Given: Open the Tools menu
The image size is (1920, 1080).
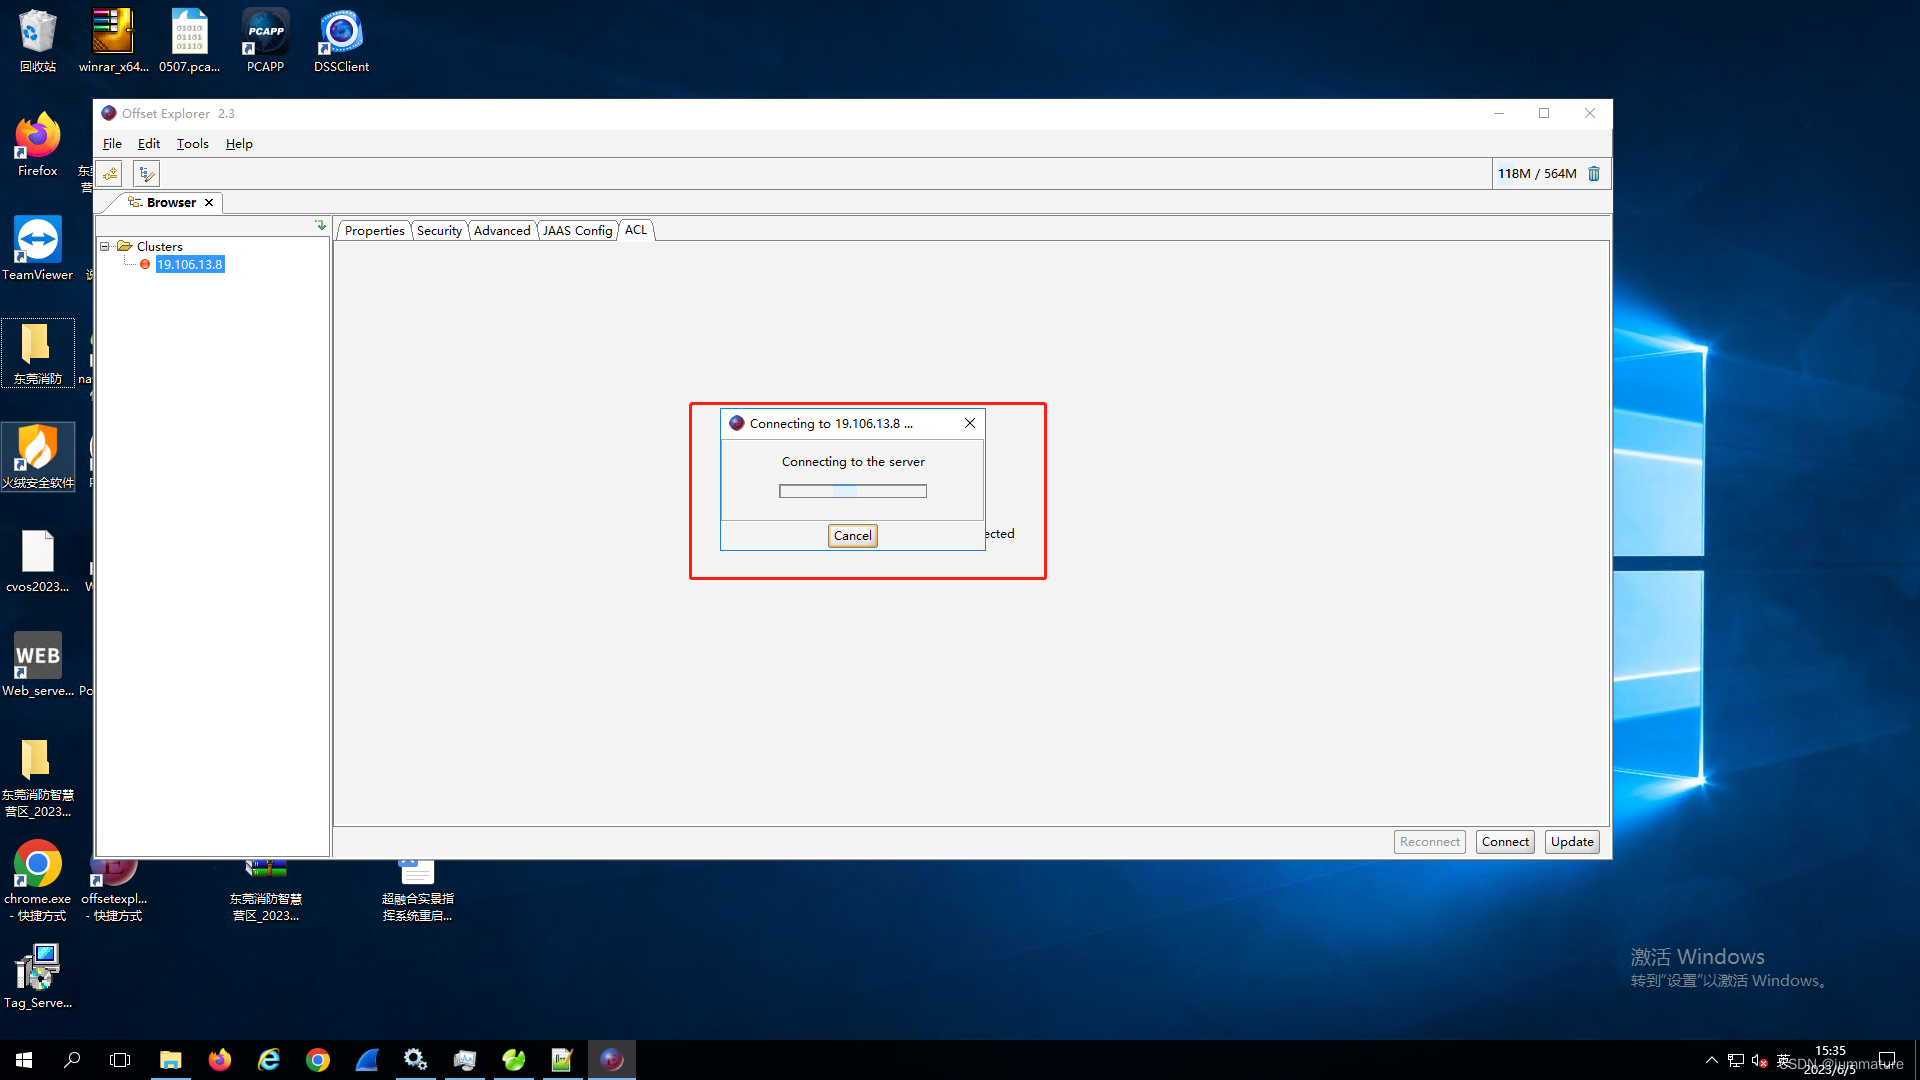Looking at the screenshot, I should point(193,144).
